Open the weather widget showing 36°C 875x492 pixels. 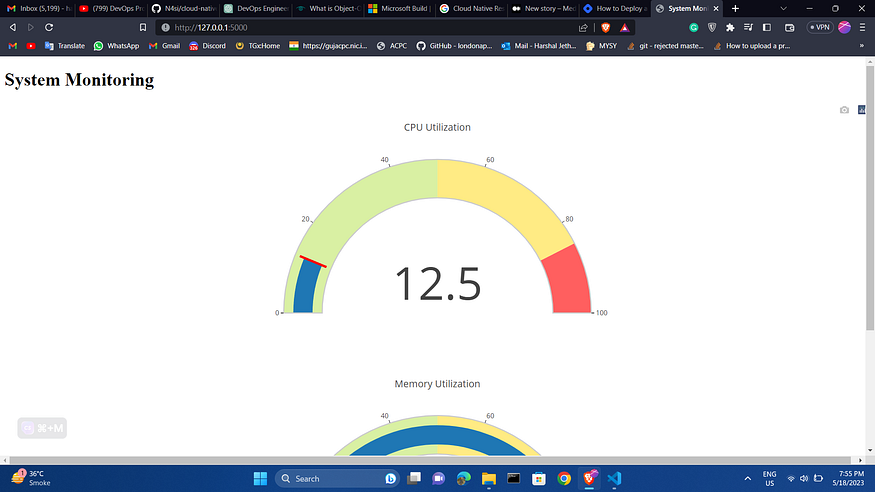point(31,478)
